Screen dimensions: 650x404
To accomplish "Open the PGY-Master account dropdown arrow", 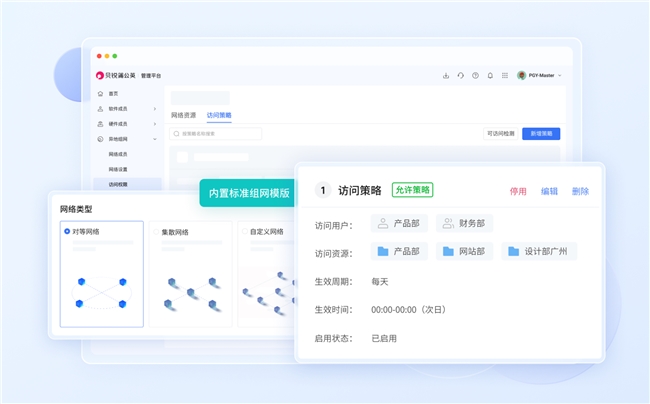I will [x=560, y=76].
